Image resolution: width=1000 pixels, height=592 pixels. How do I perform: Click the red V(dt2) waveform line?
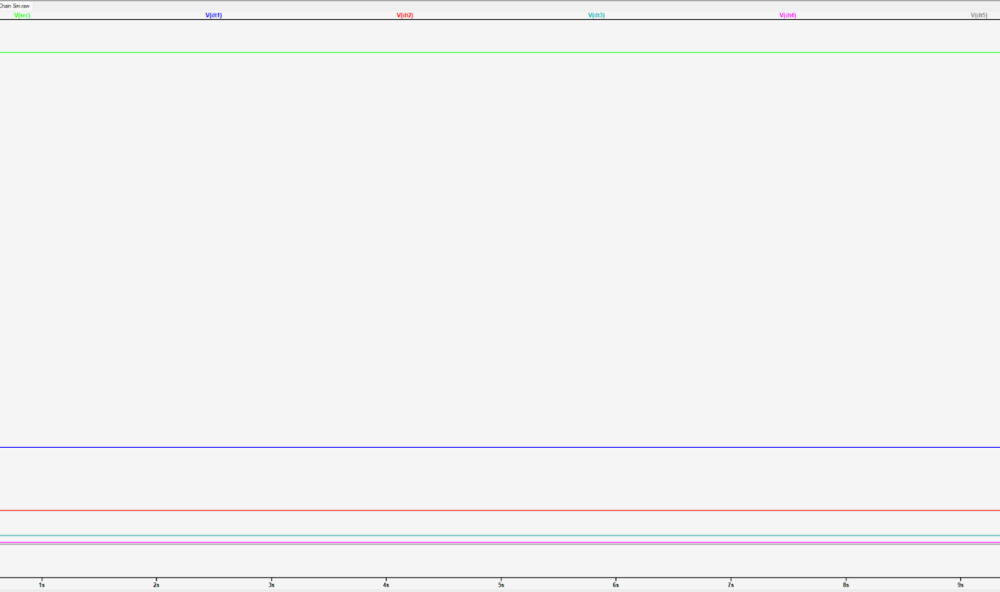500,510
